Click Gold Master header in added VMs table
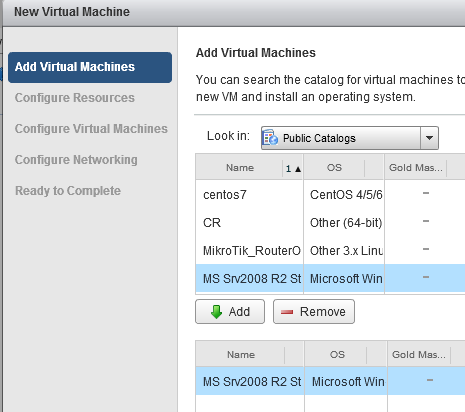465x412 pixels. pyautogui.click(x=419, y=355)
